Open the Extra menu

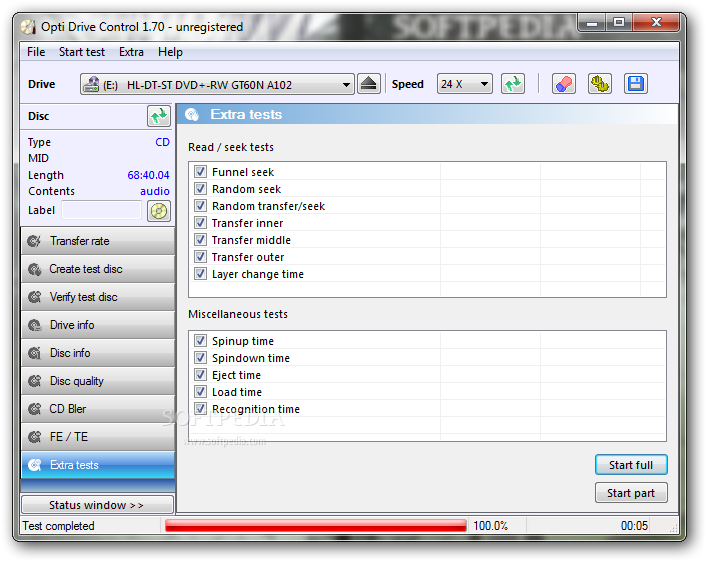click(x=131, y=52)
